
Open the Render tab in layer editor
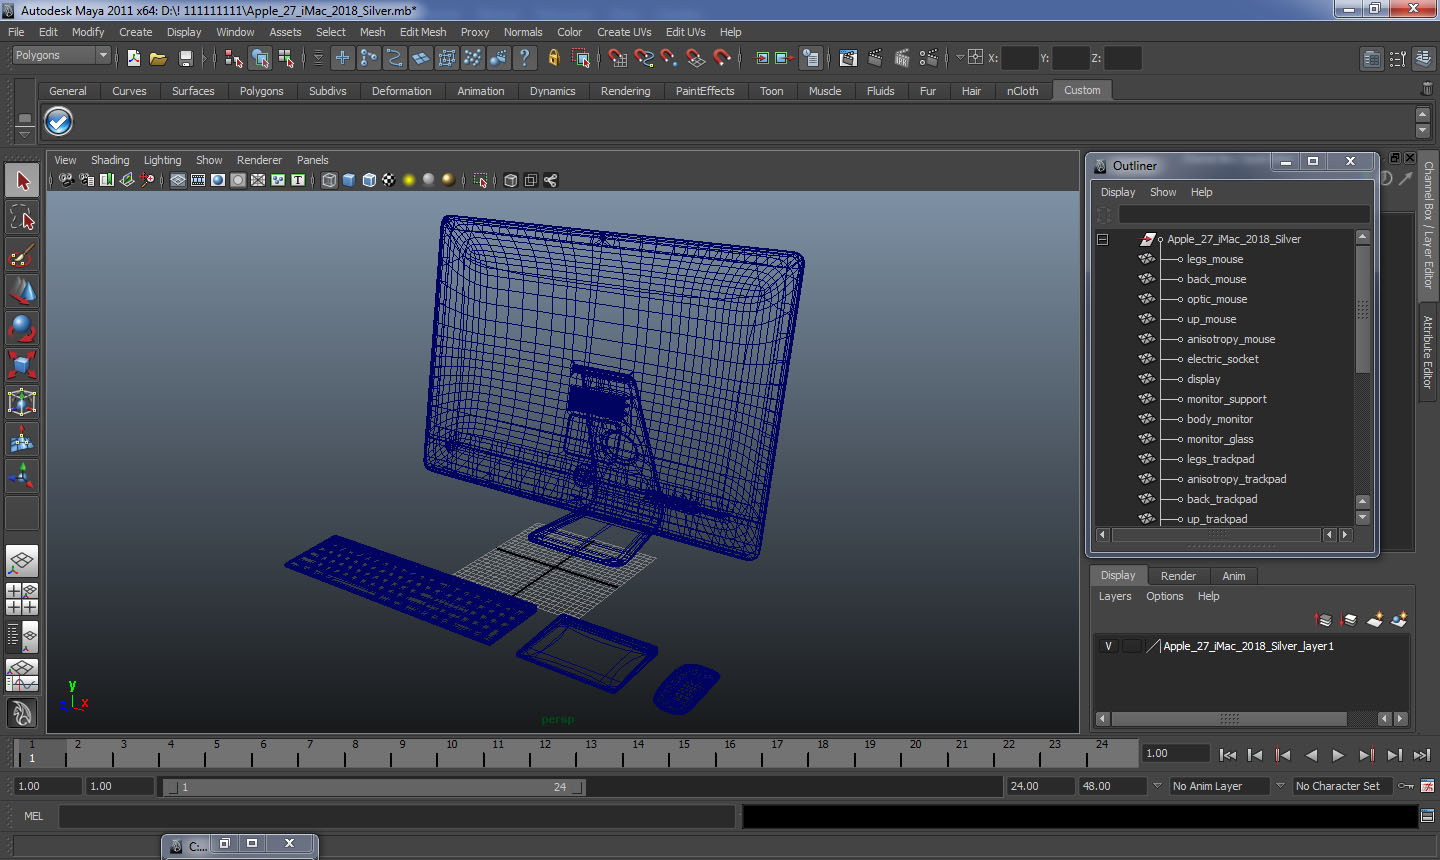pos(1178,576)
